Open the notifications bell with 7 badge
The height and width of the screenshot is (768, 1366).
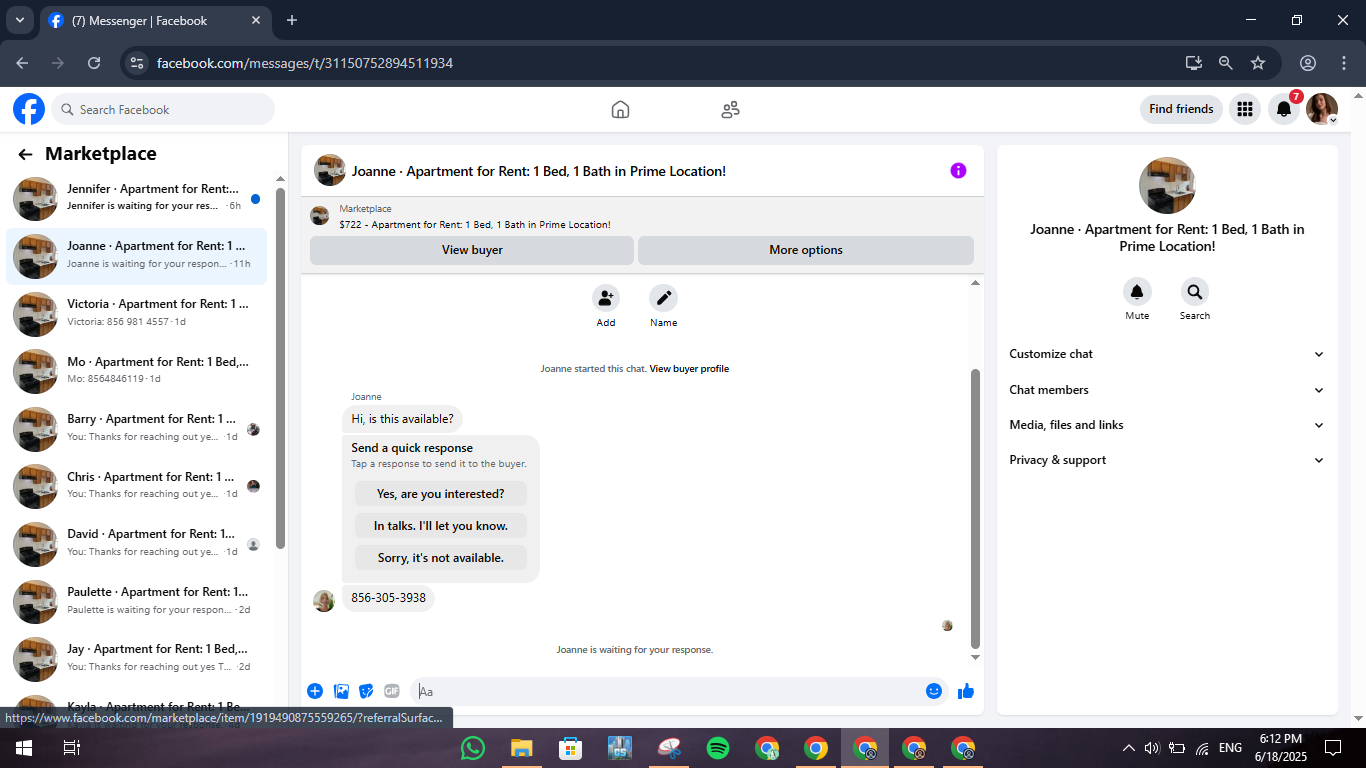(1284, 109)
